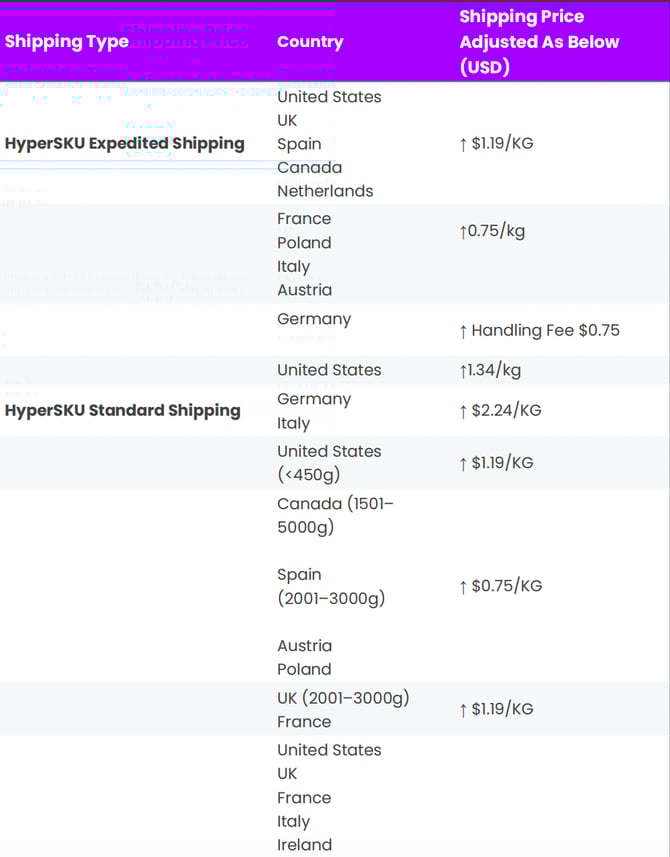
Task: Select the HyperSKU Expedited Shipping label
Action: point(125,143)
